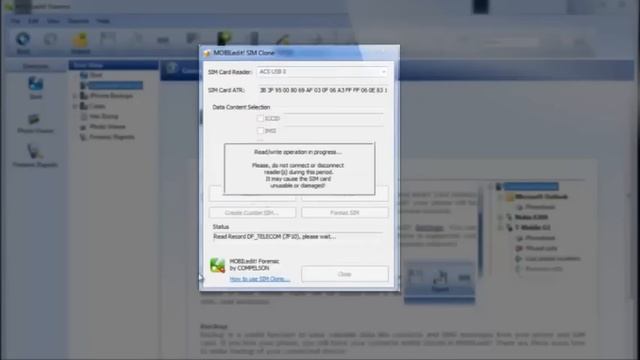
Task: Open Photo Viewer from left sidebar icon
Action: pyautogui.click(x=34, y=119)
